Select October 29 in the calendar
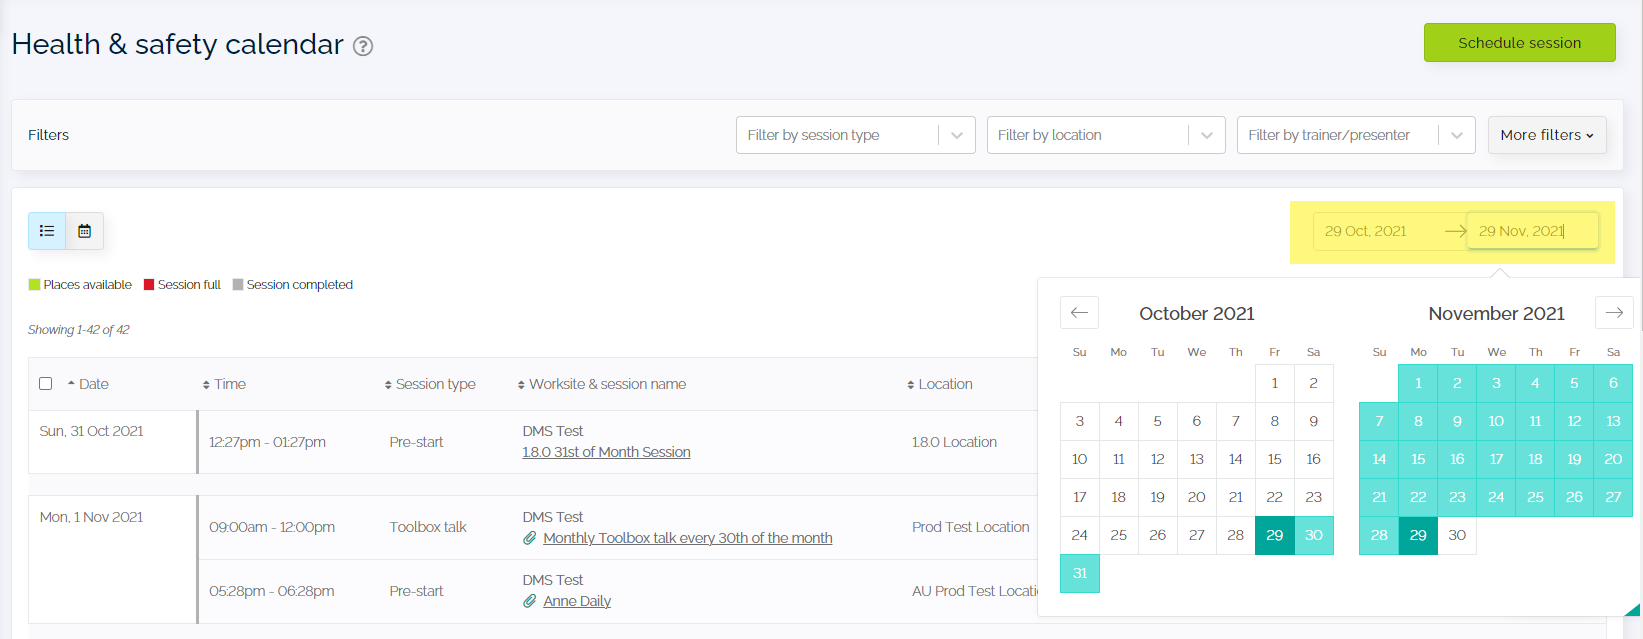This screenshot has height=639, width=1643. point(1274,535)
